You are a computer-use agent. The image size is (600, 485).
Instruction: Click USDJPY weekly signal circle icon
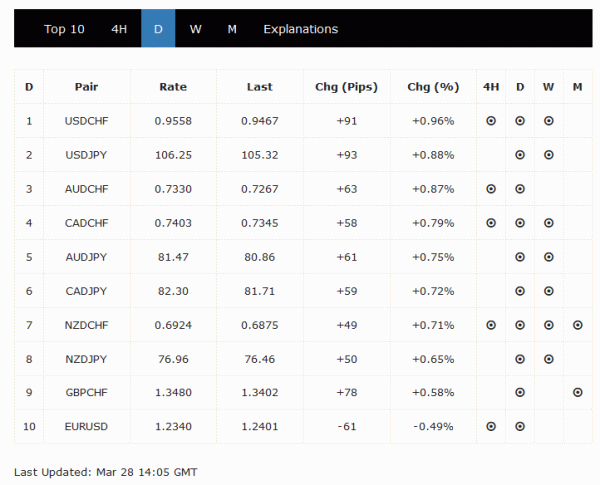[x=549, y=155]
